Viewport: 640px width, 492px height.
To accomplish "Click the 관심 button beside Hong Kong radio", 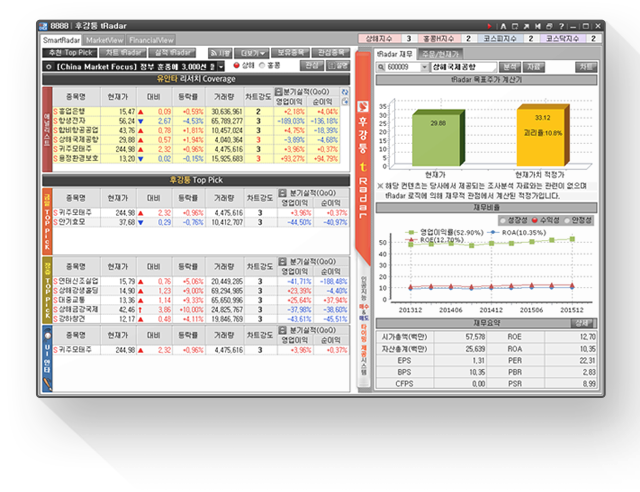I will pos(311,65).
